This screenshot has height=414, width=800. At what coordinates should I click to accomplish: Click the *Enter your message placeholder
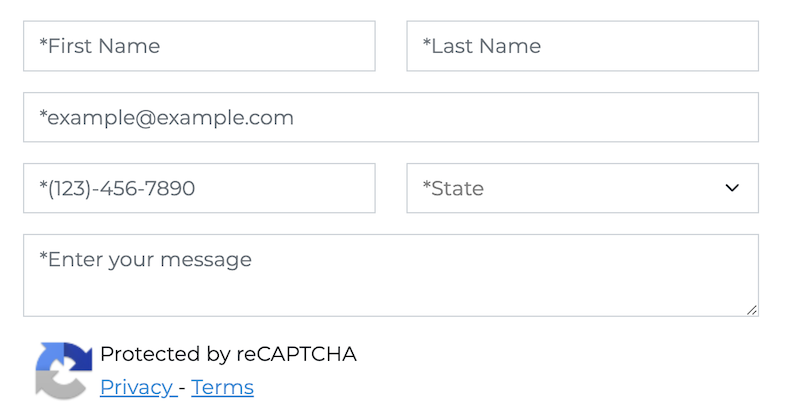(146, 260)
